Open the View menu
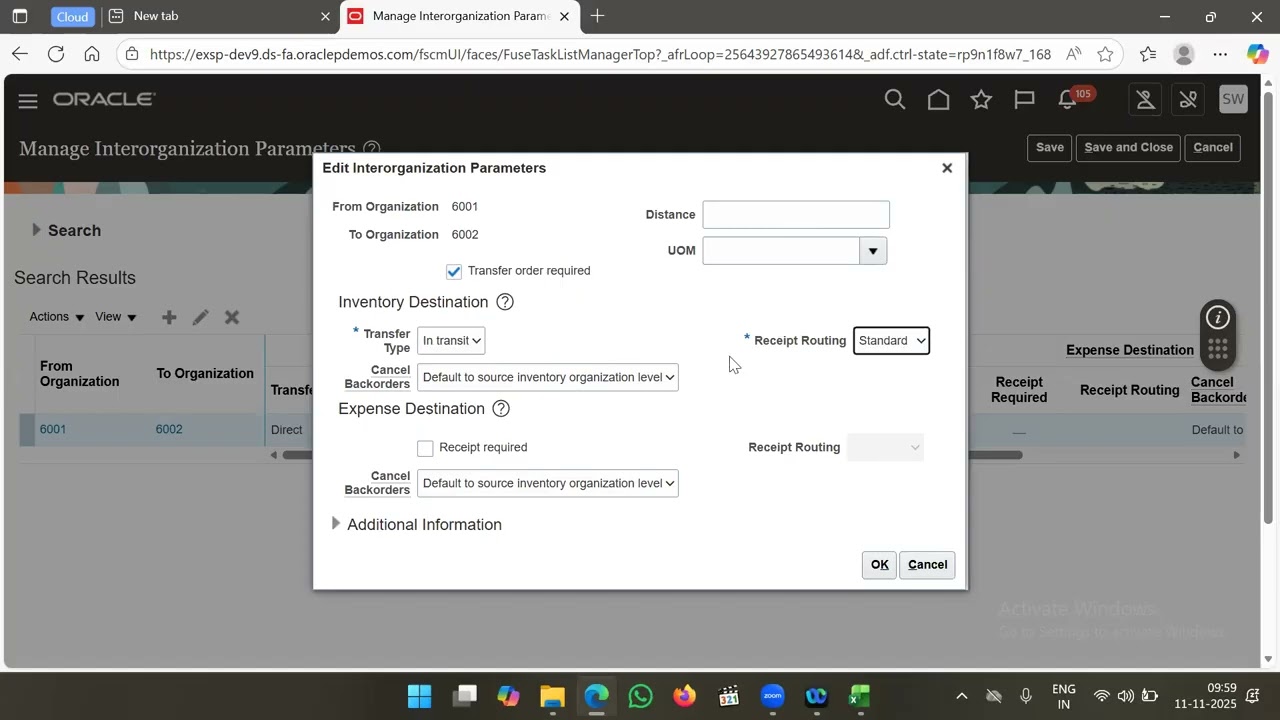 tap(115, 317)
